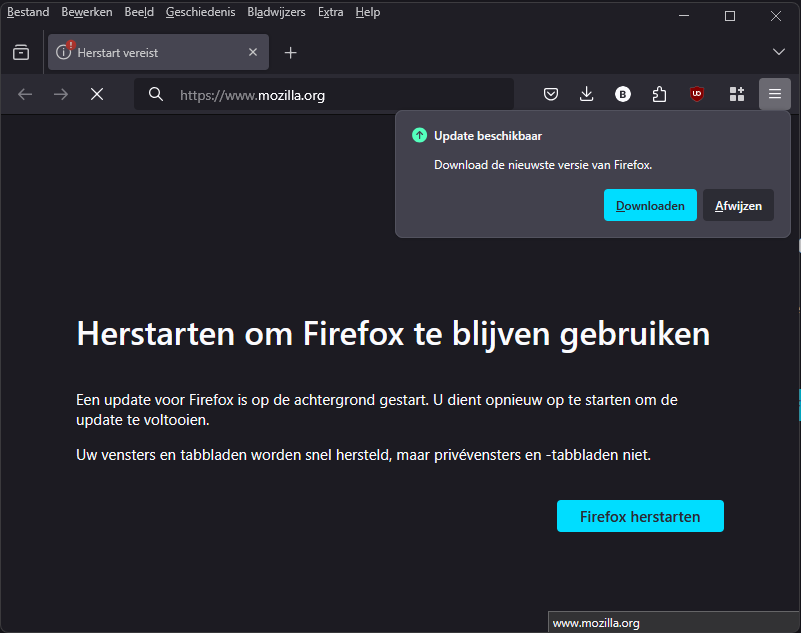Go forward with the forward arrow
Image resolution: width=801 pixels, height=633 pixels.
pyautogui.click(x=61, y=95)
